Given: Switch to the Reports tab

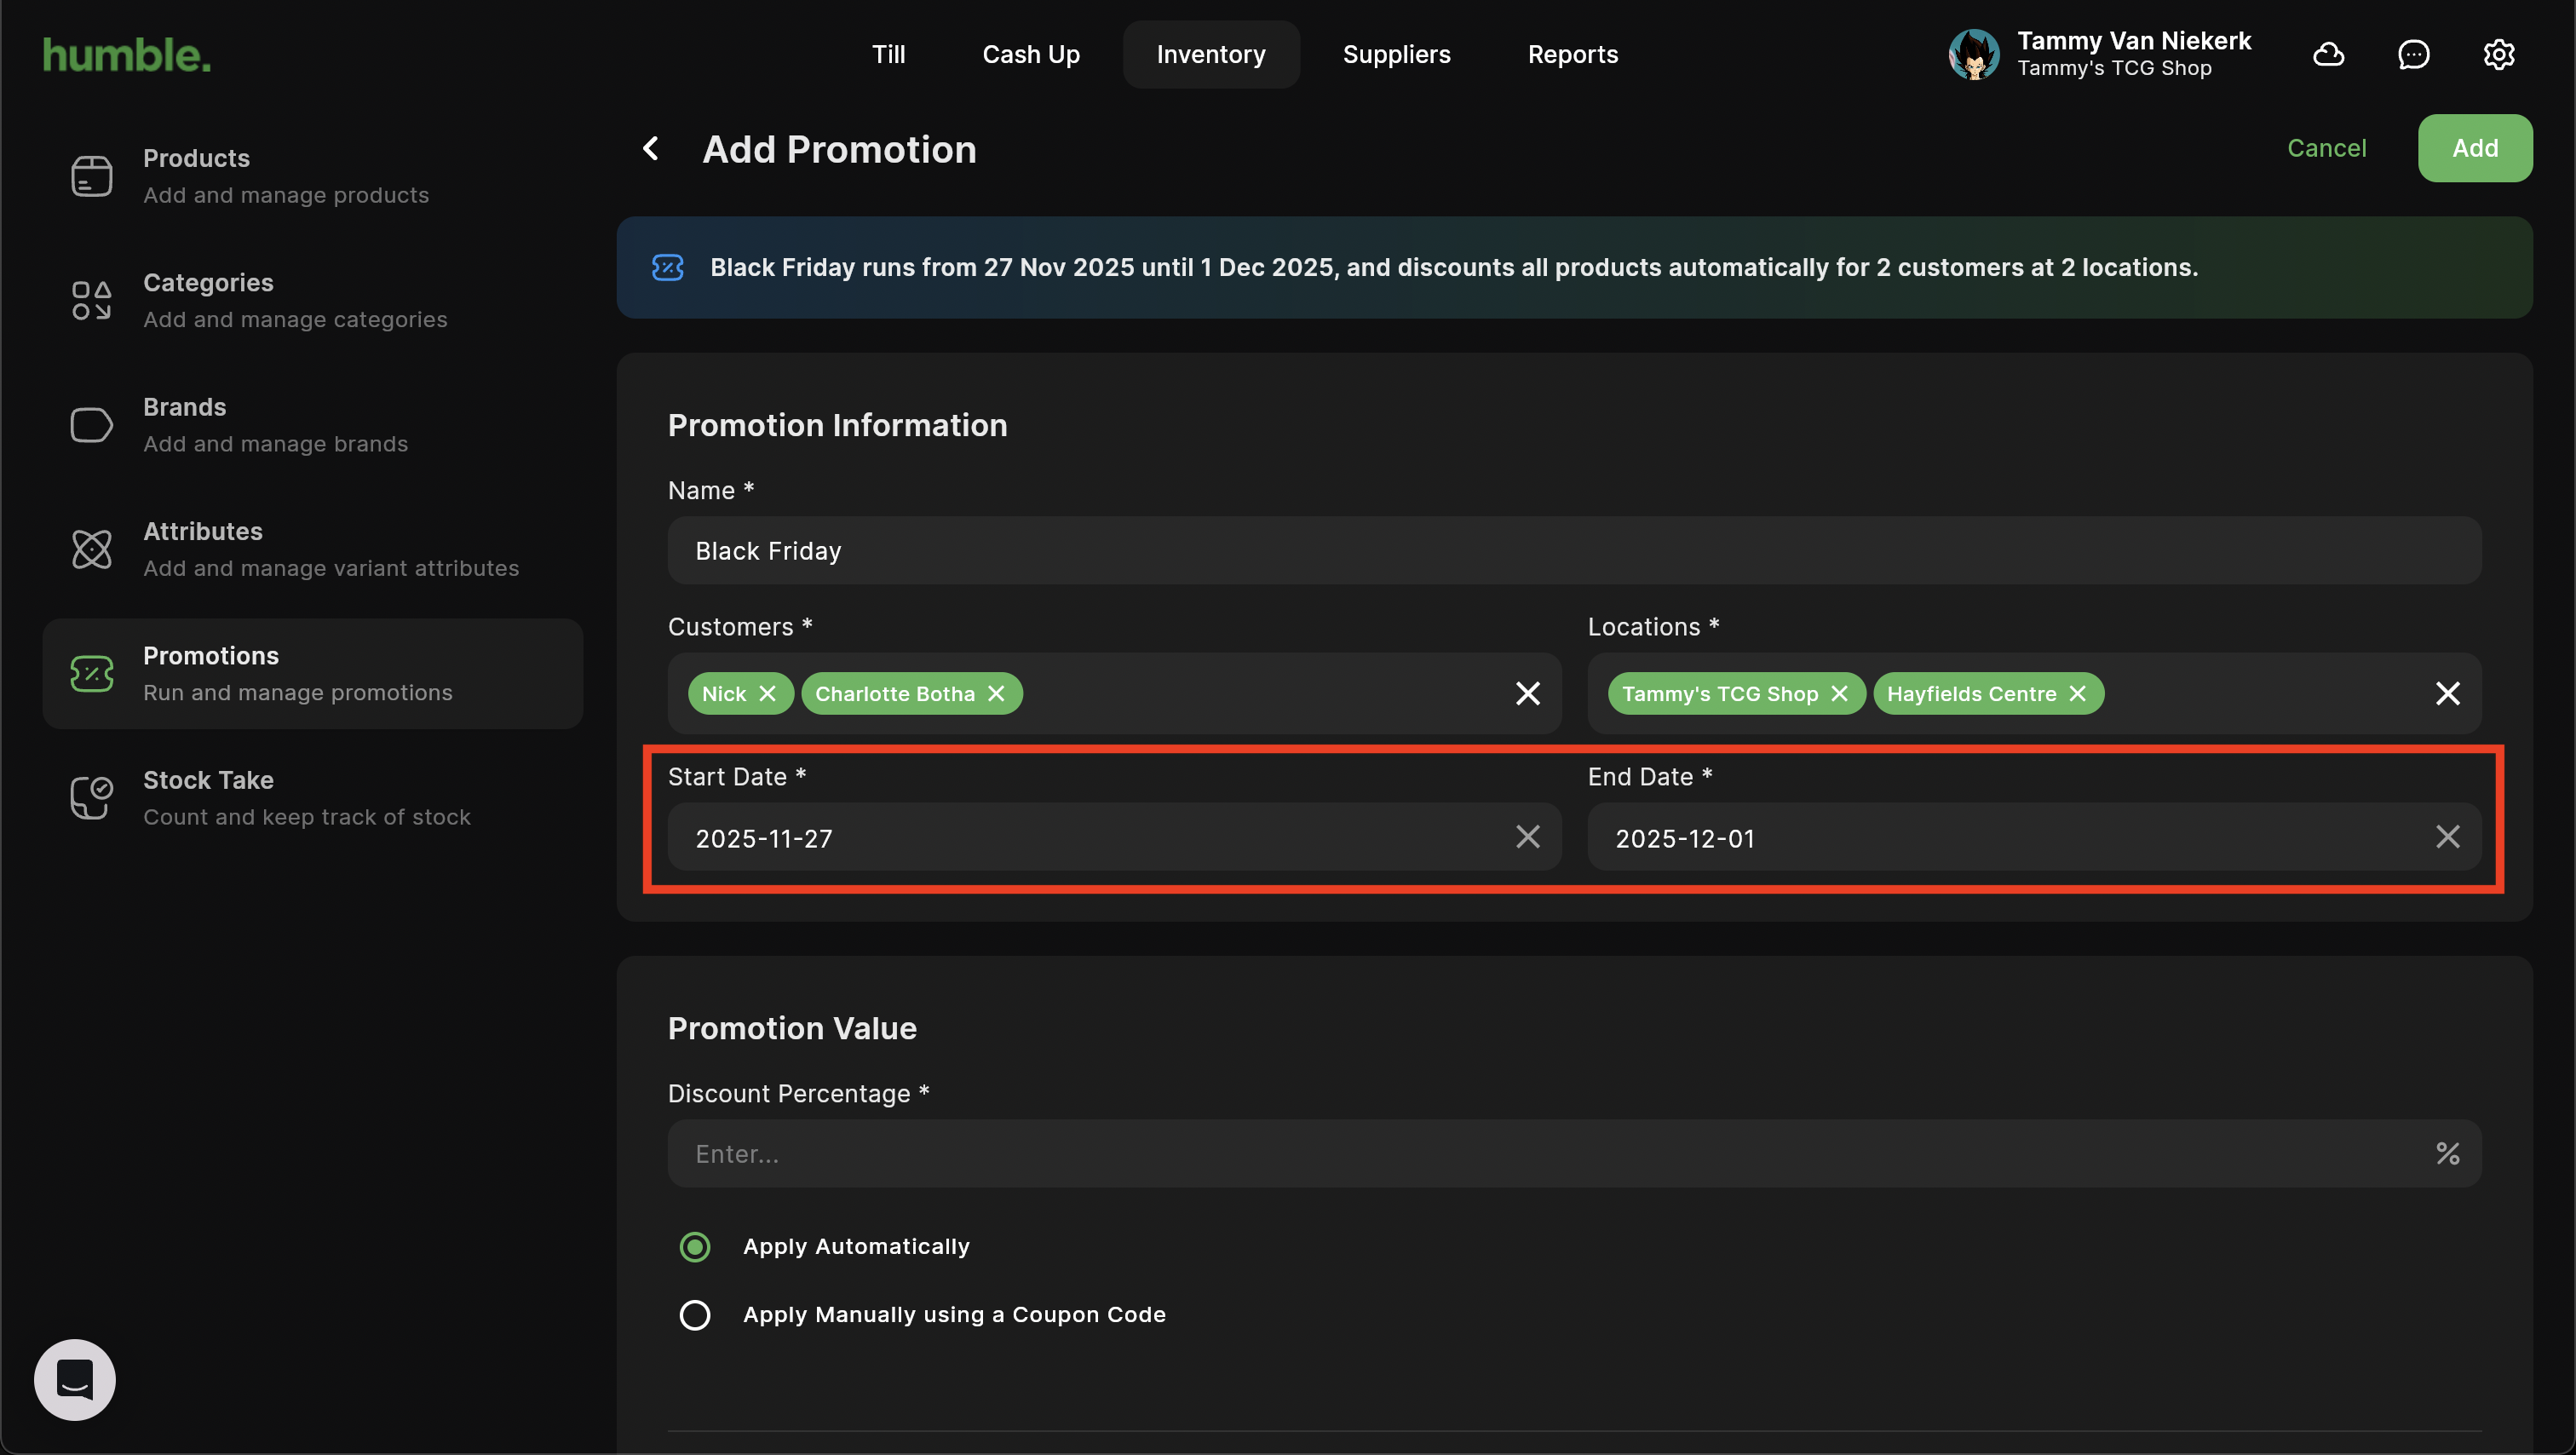Looking at the screenshot, I should click(x=1572, y=54).
